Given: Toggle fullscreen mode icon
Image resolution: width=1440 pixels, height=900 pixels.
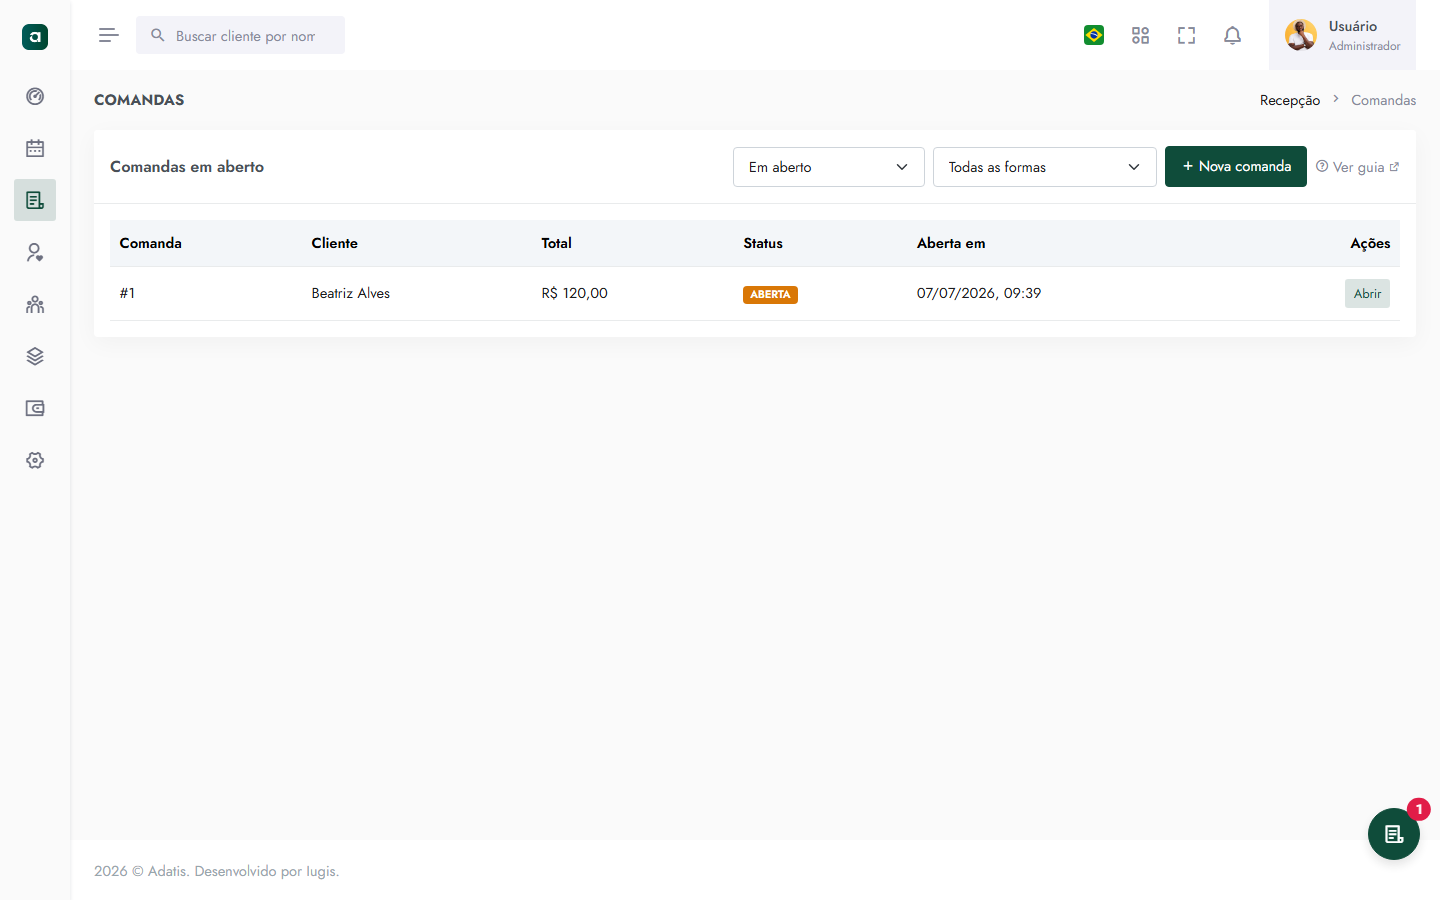Looking at the screenshot, I should pyautogui.click(x=1186, y=35).
